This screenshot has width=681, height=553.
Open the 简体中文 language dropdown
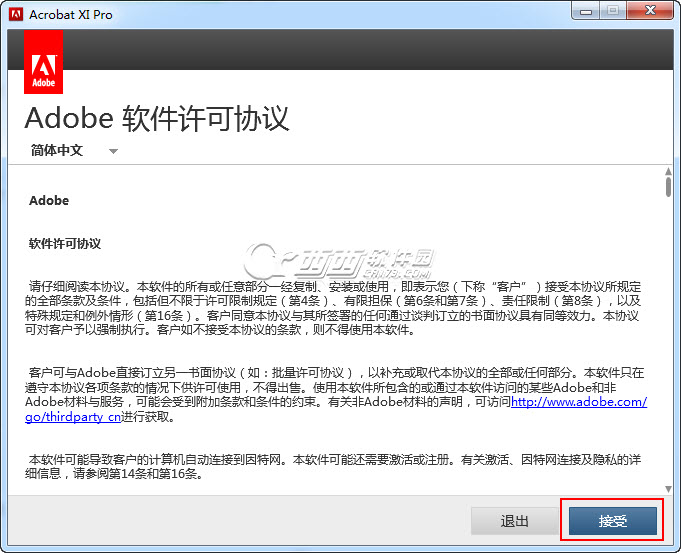tap(74, 151)
